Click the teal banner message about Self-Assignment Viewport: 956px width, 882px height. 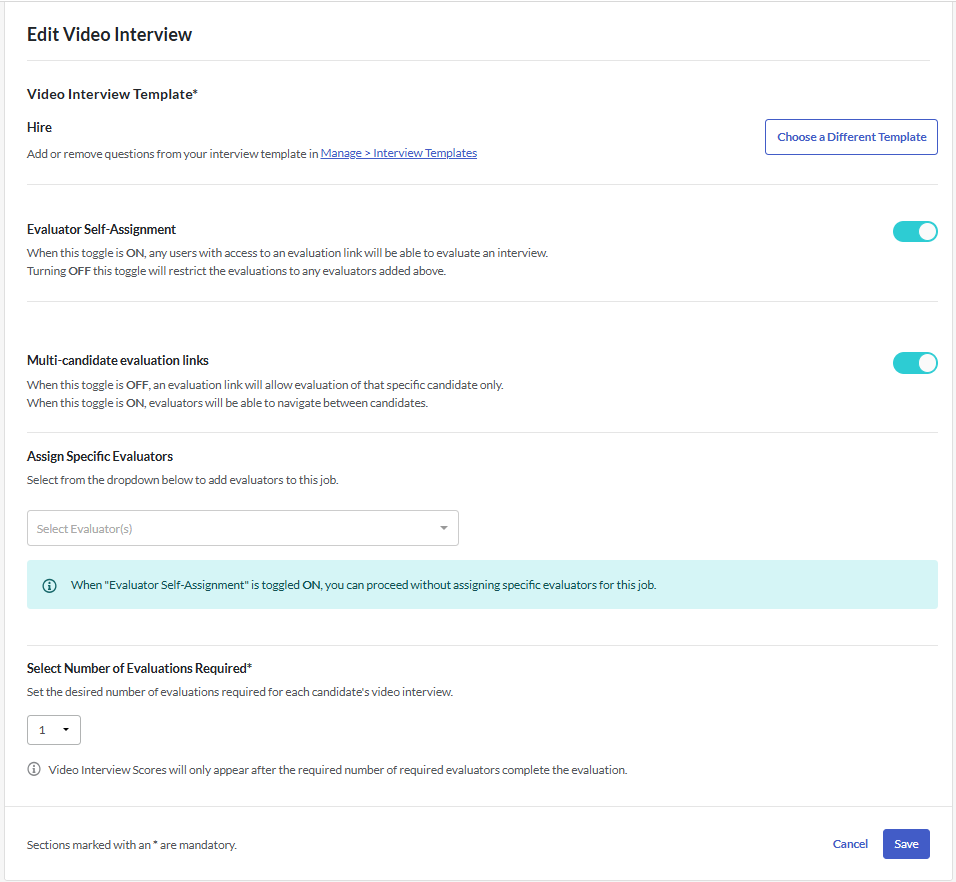click(363, 585)
